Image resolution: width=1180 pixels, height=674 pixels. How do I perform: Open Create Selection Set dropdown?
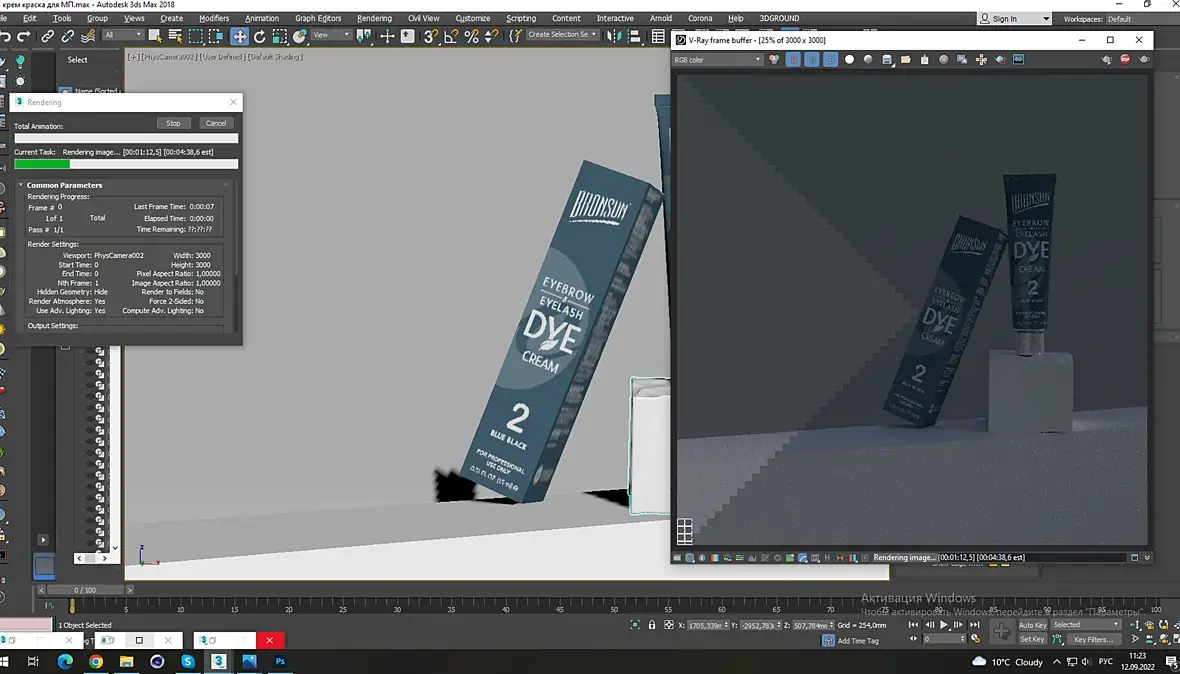click(561, 35)
